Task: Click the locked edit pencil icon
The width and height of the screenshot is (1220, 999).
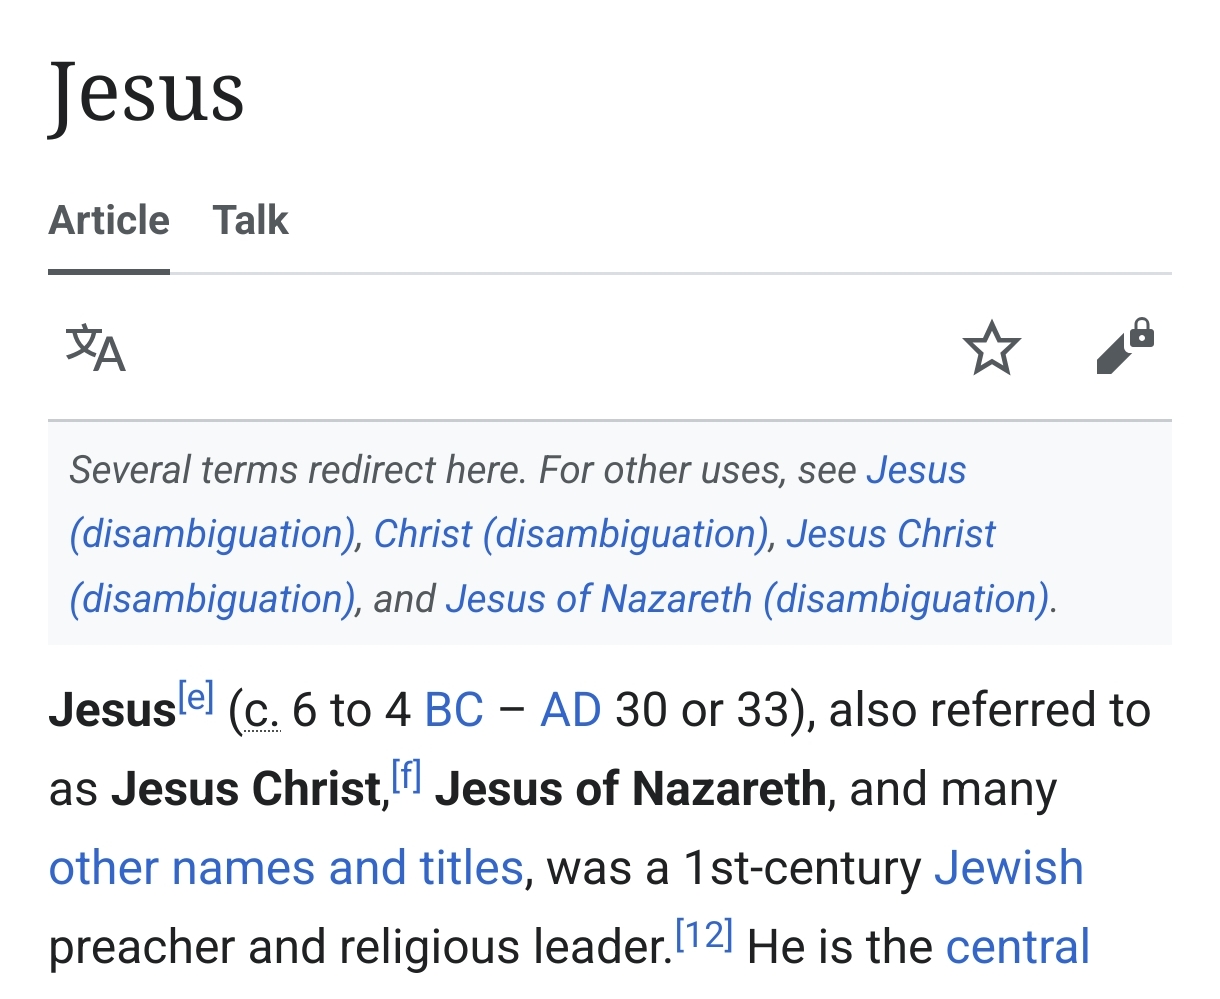Action: point(1125,346)
